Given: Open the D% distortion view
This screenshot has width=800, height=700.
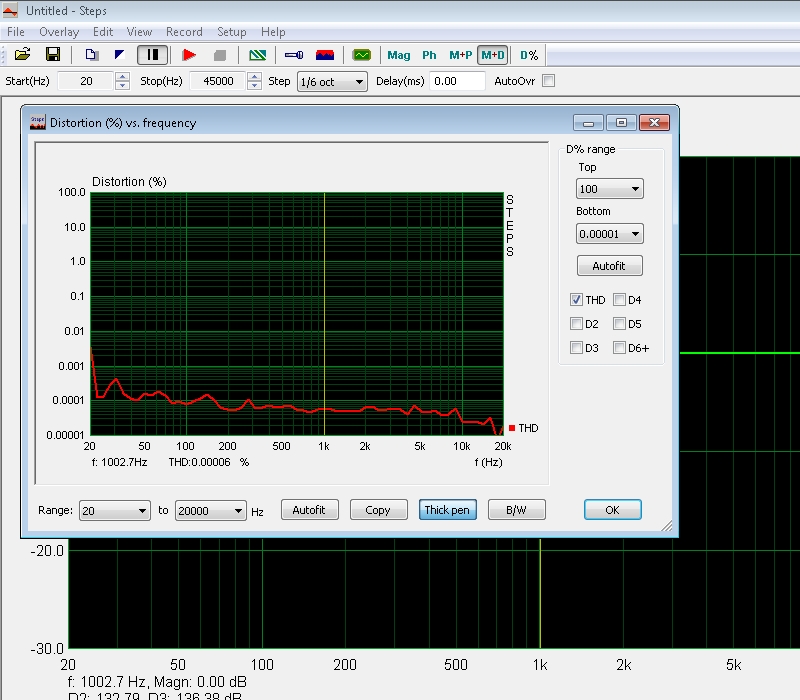Looking at the screenshot, I should 529,55.
